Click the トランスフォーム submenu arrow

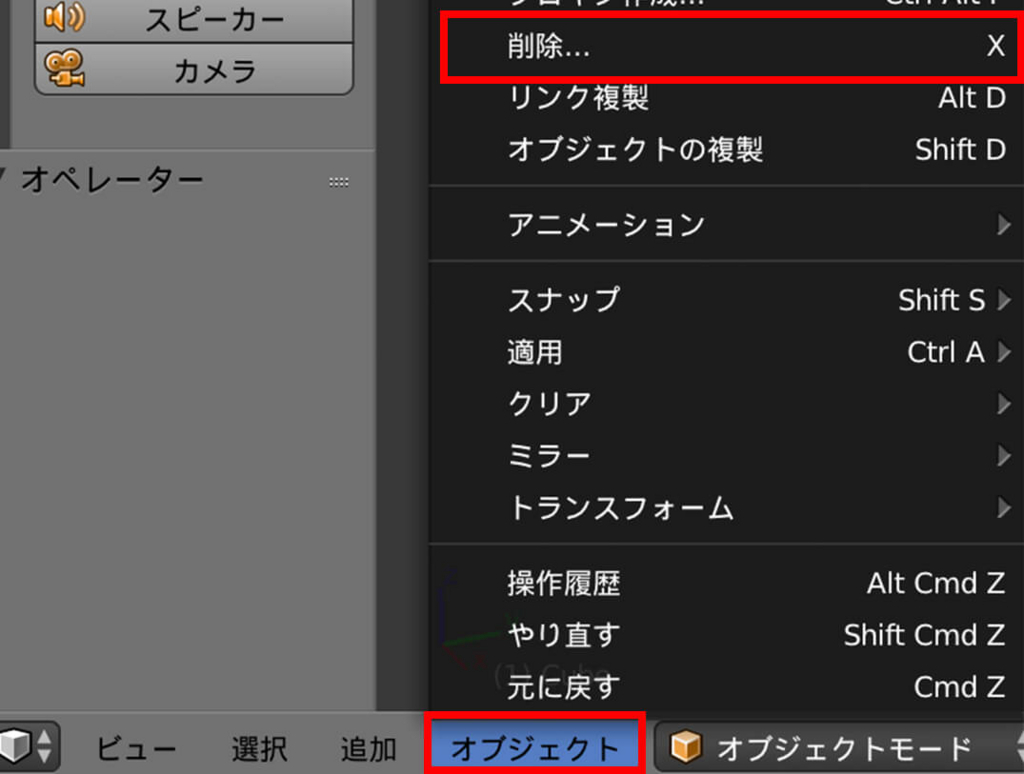pyautogui.click(x=1004, y=508)
